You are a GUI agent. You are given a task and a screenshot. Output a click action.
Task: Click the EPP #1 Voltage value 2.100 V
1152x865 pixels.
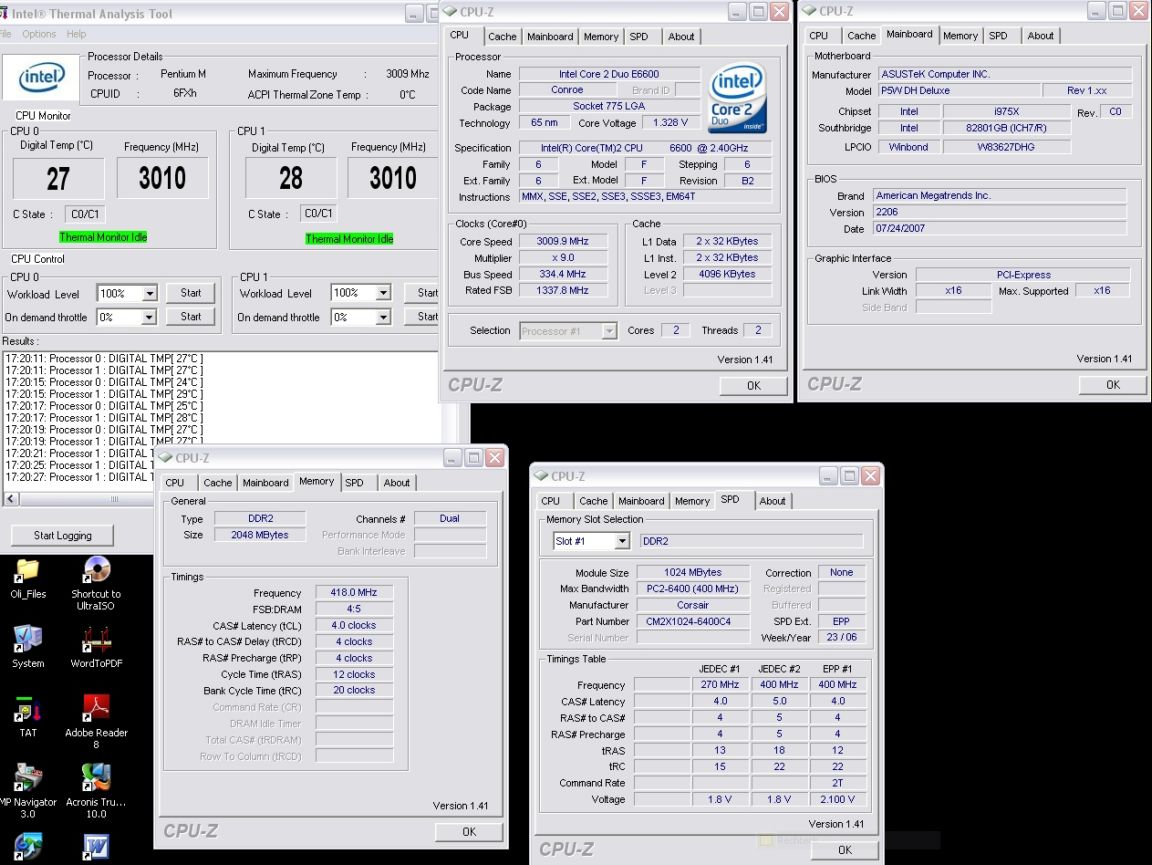click(x=838, y=800)
